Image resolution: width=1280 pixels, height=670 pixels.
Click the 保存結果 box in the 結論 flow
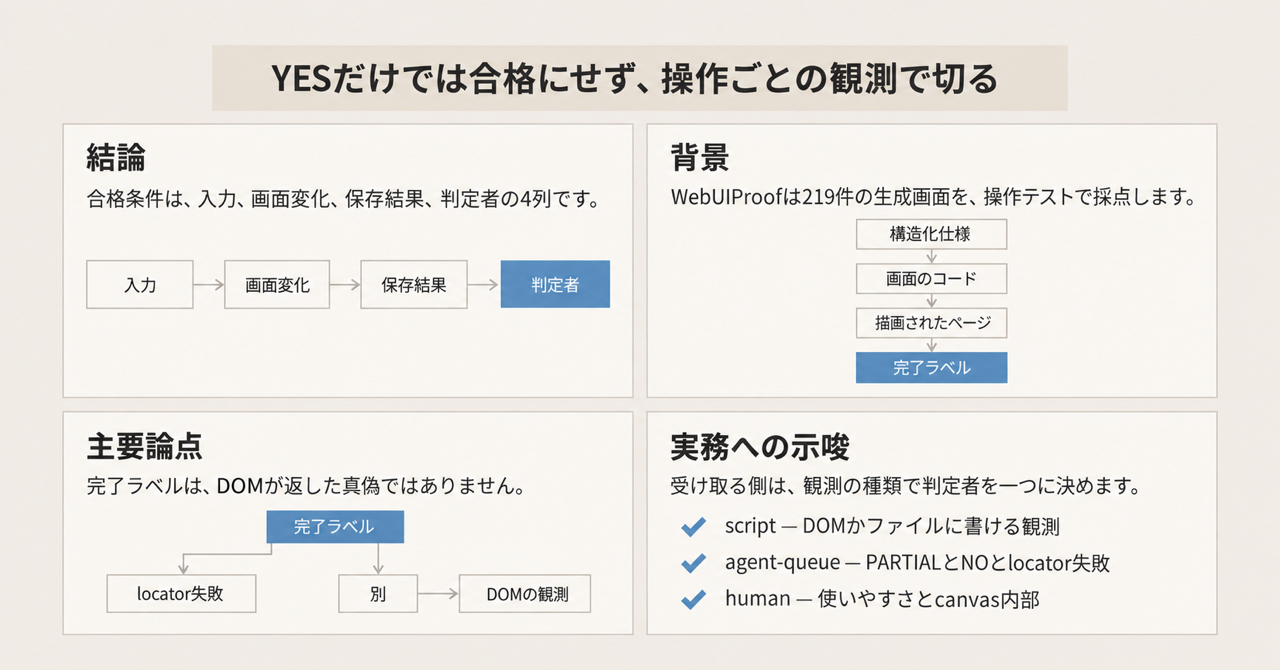click(414, 285)
